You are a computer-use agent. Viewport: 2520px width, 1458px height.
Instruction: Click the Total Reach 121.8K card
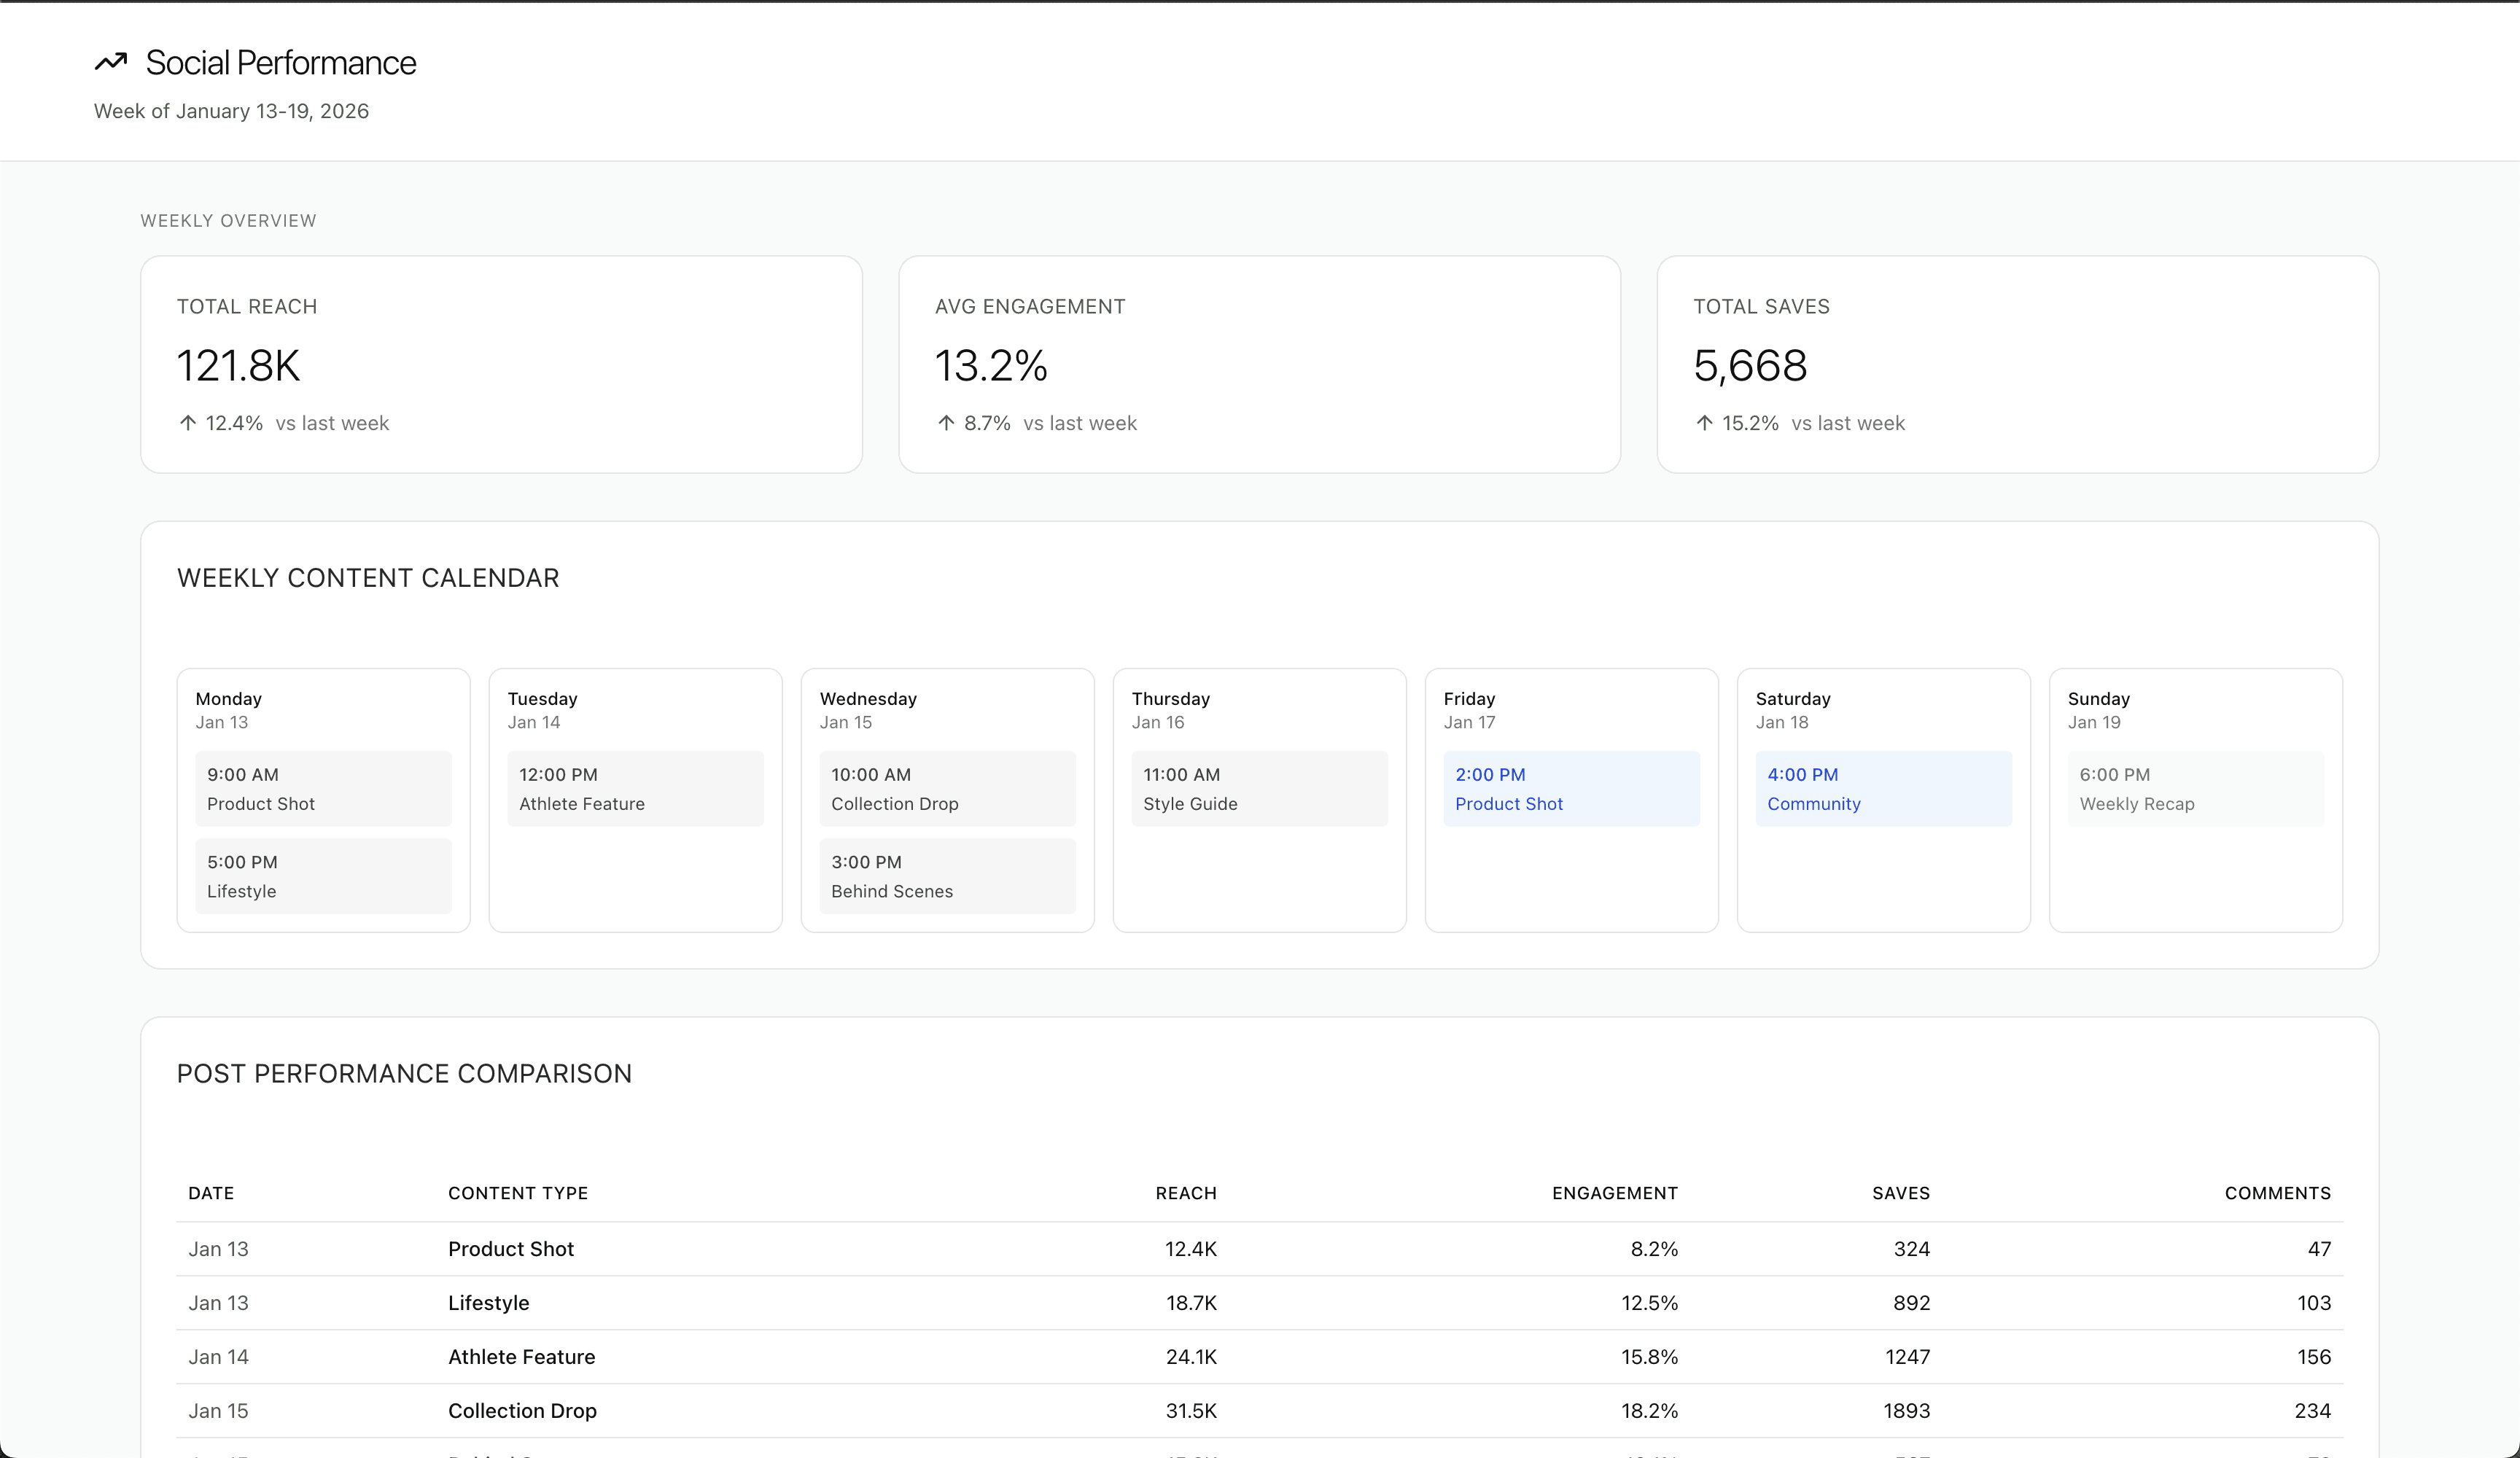[501, 364]
